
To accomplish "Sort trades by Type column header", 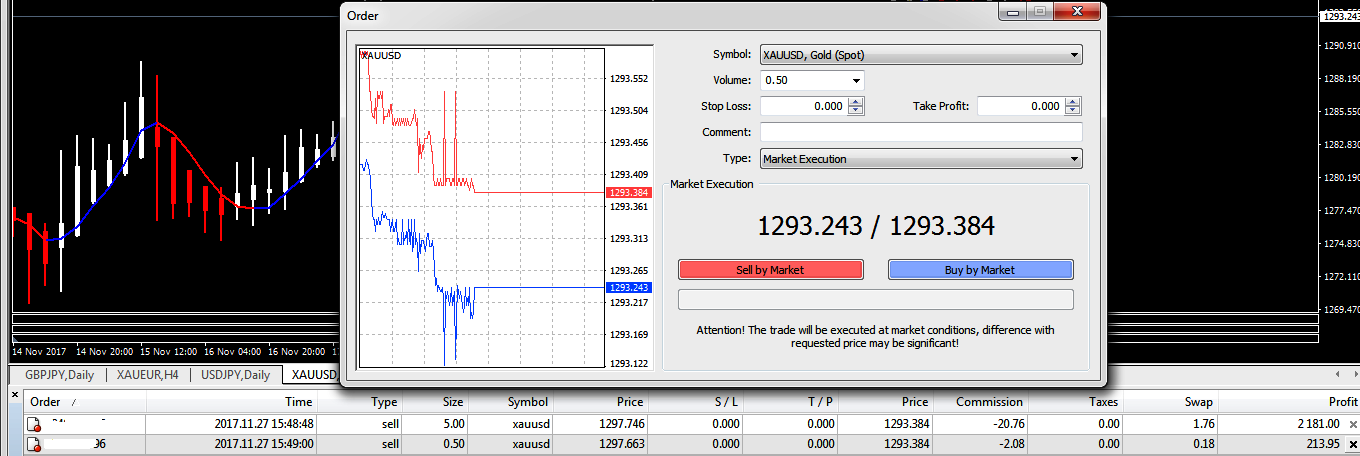I will [x=361, y=402].
